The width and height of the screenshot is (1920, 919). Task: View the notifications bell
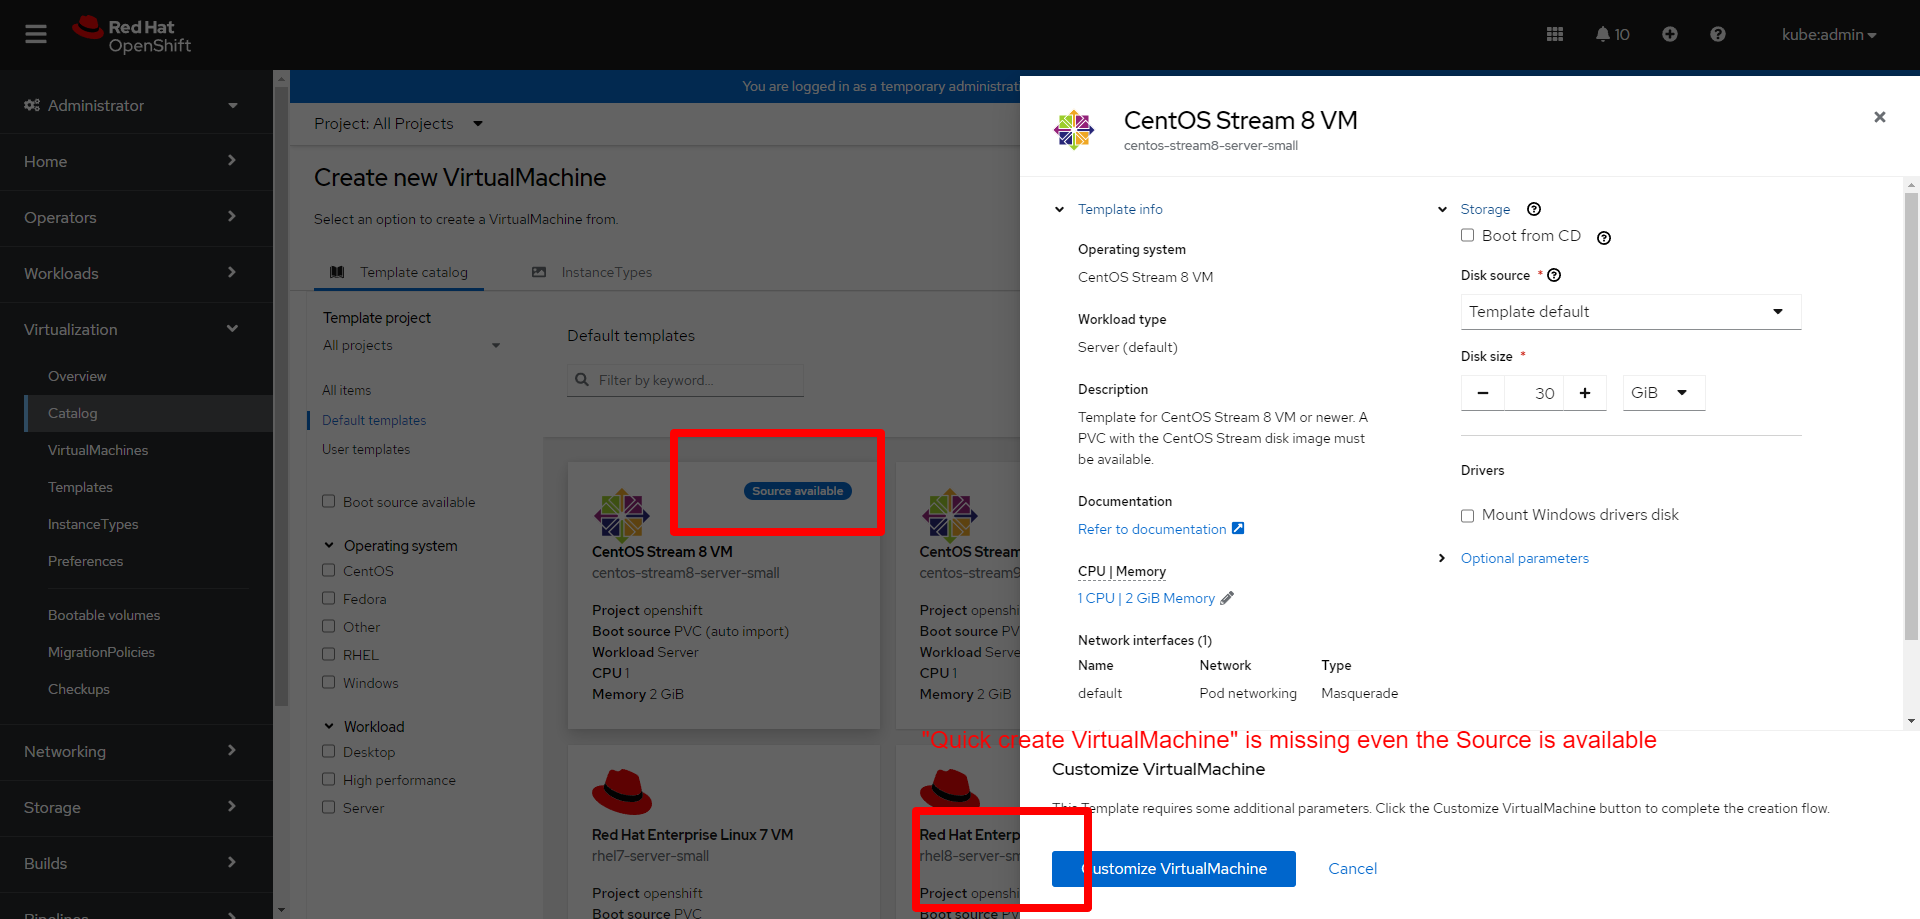click(x=1612, y=34)
